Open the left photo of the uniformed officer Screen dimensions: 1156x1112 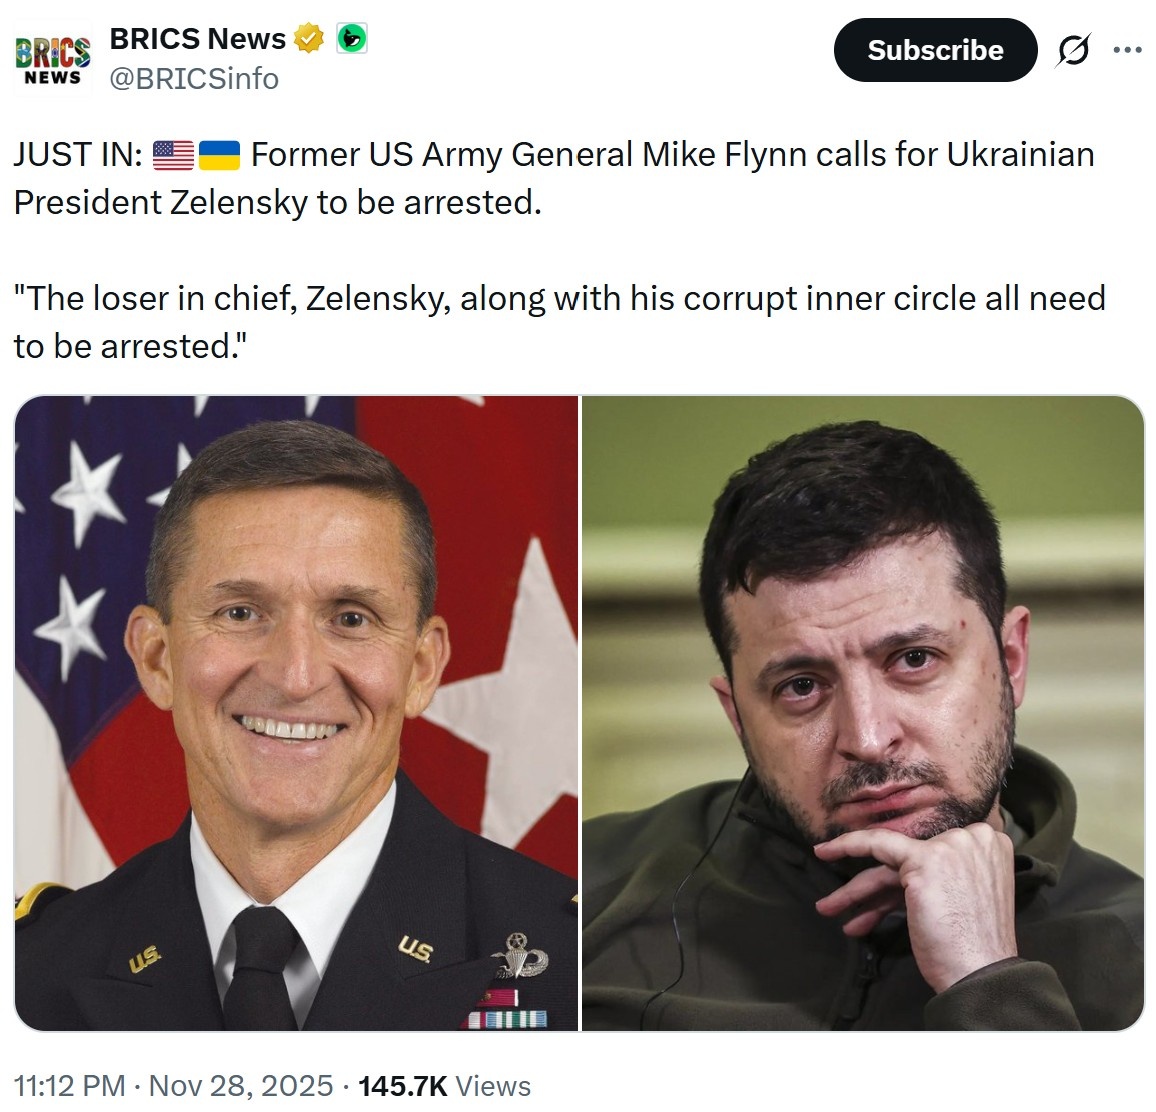point(296,712)
